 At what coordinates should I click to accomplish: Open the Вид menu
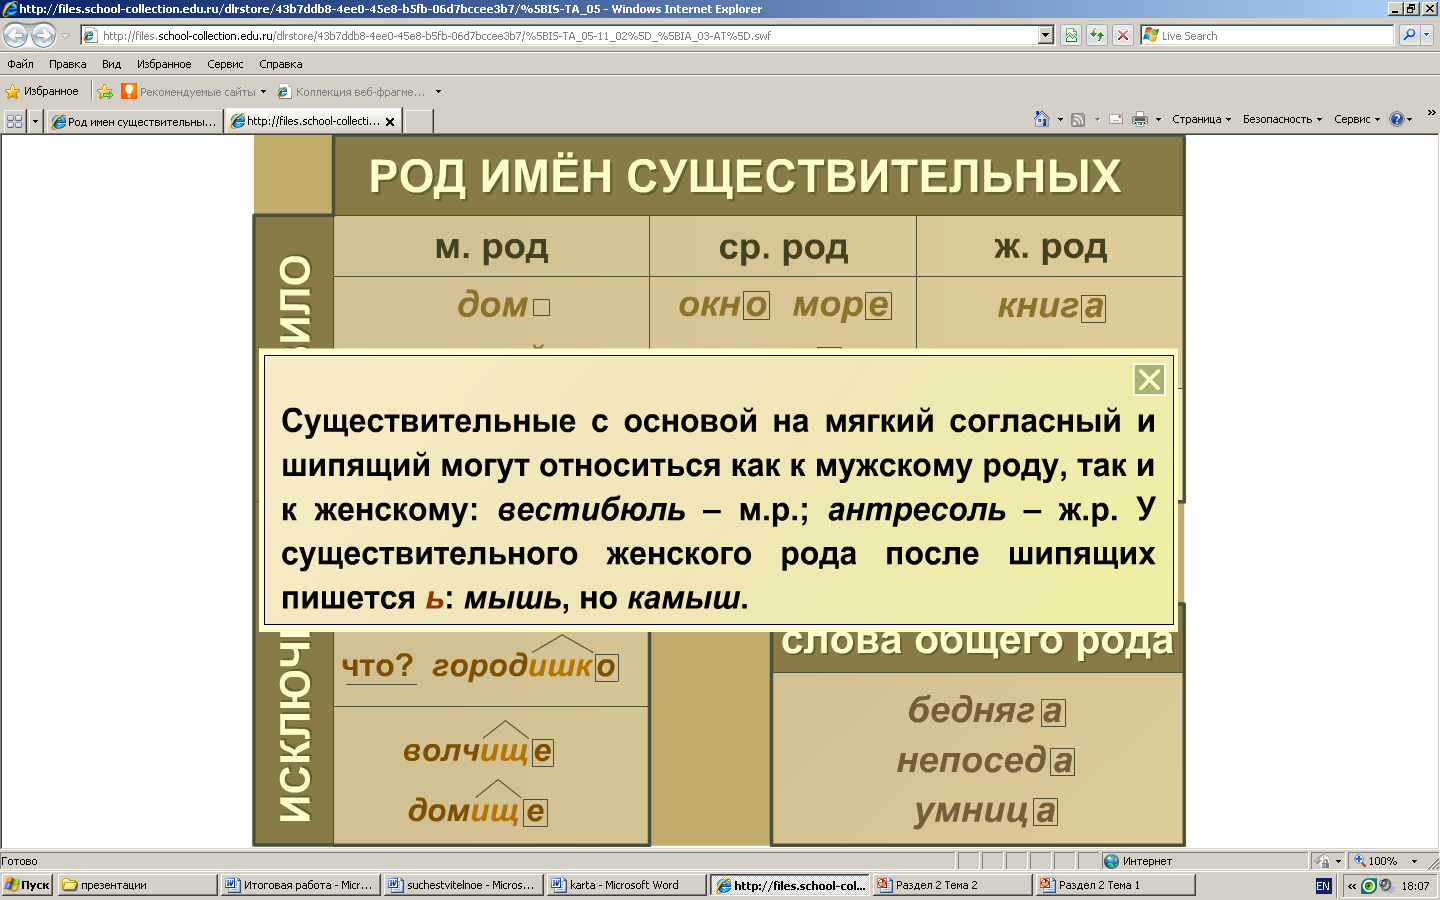pyautogui.click(x=111, y=64)
